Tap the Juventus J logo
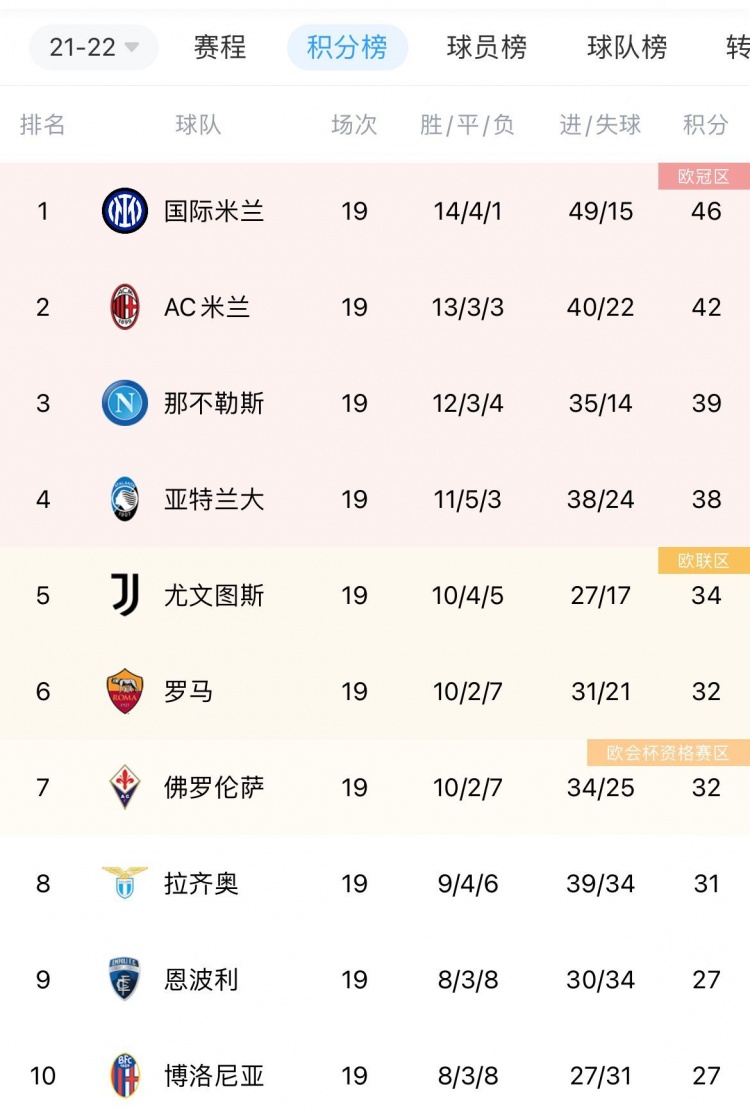Screen dimensions: 750x1110 [x=125, y=595]
